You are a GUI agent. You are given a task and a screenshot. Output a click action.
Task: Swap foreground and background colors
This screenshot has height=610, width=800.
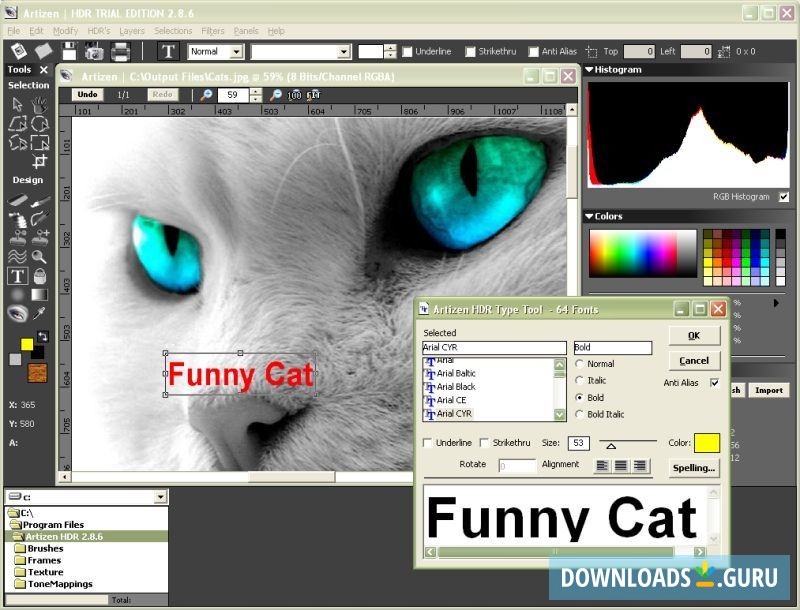click(x=43, y=336)
